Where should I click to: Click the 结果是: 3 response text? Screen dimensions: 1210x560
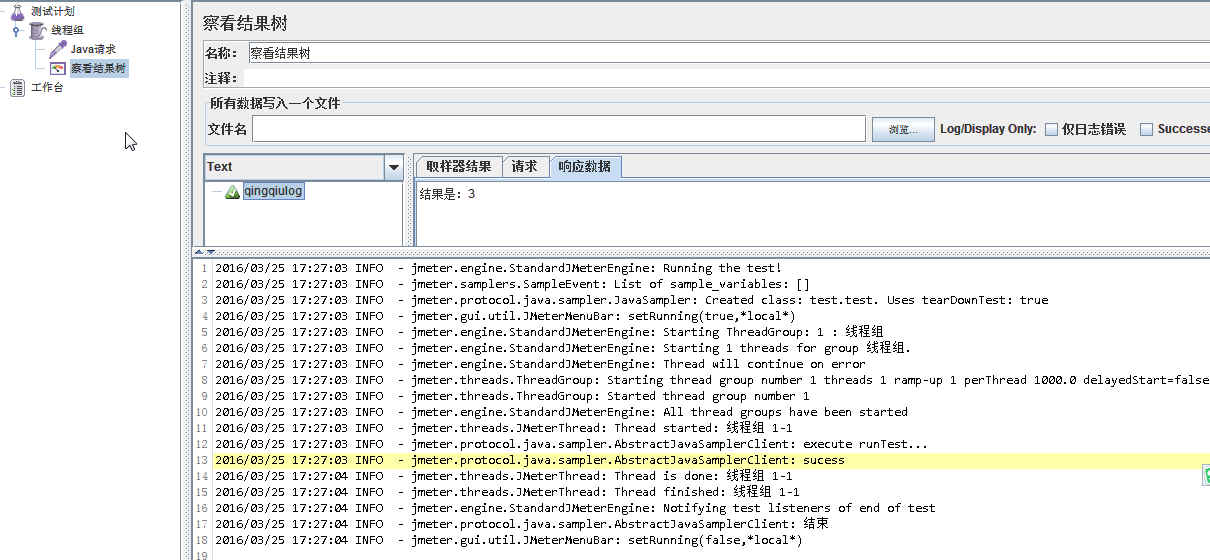447,194
